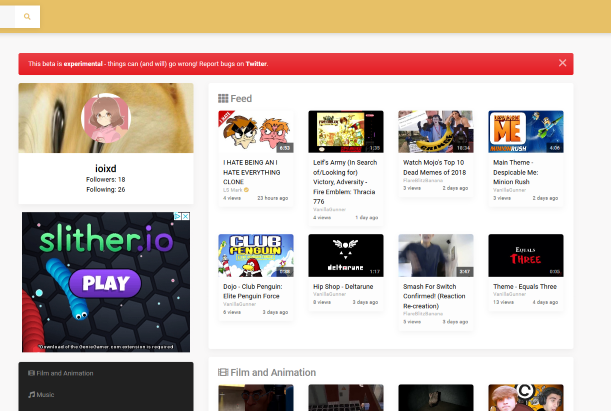Click the Feed grid icon

coord(223,99)
